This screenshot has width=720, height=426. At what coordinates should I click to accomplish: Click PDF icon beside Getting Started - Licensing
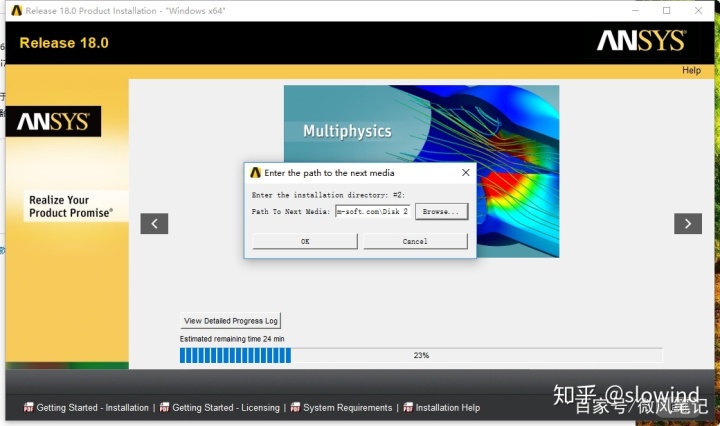tap(164, 407)
